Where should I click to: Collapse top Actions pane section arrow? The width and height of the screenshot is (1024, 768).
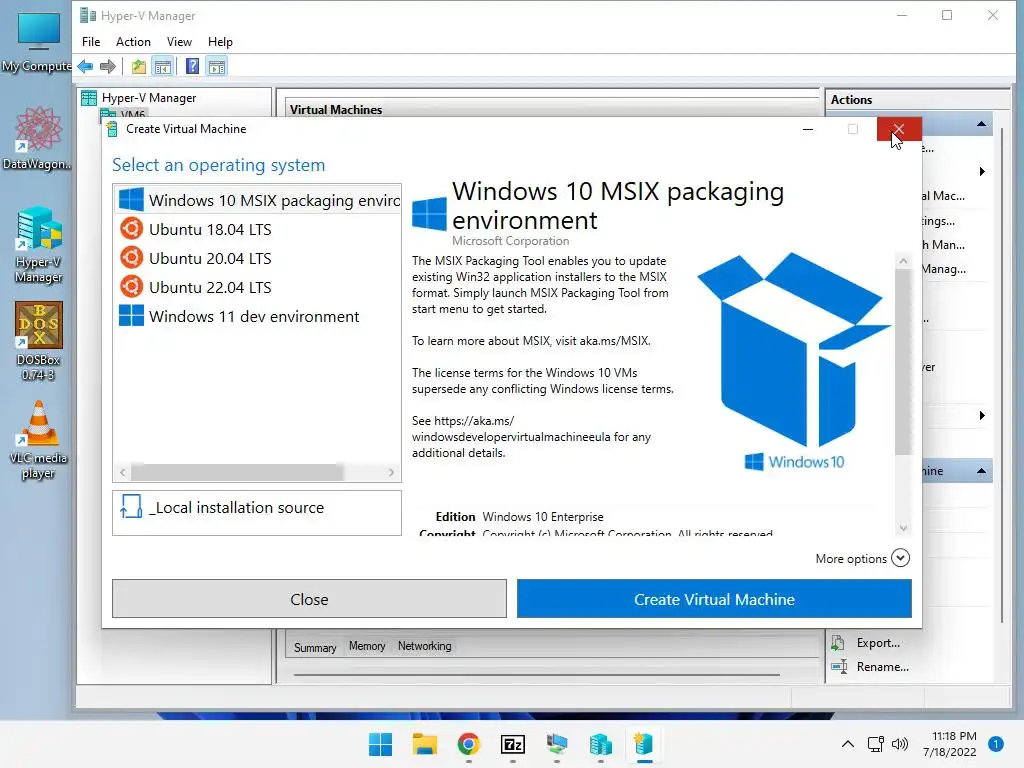[x=981, y=124]
